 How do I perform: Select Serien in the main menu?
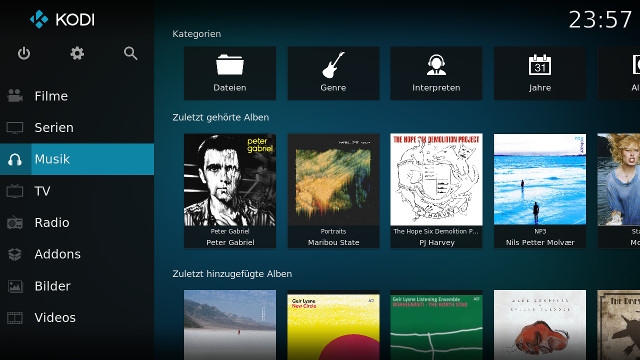pos(77,128)
